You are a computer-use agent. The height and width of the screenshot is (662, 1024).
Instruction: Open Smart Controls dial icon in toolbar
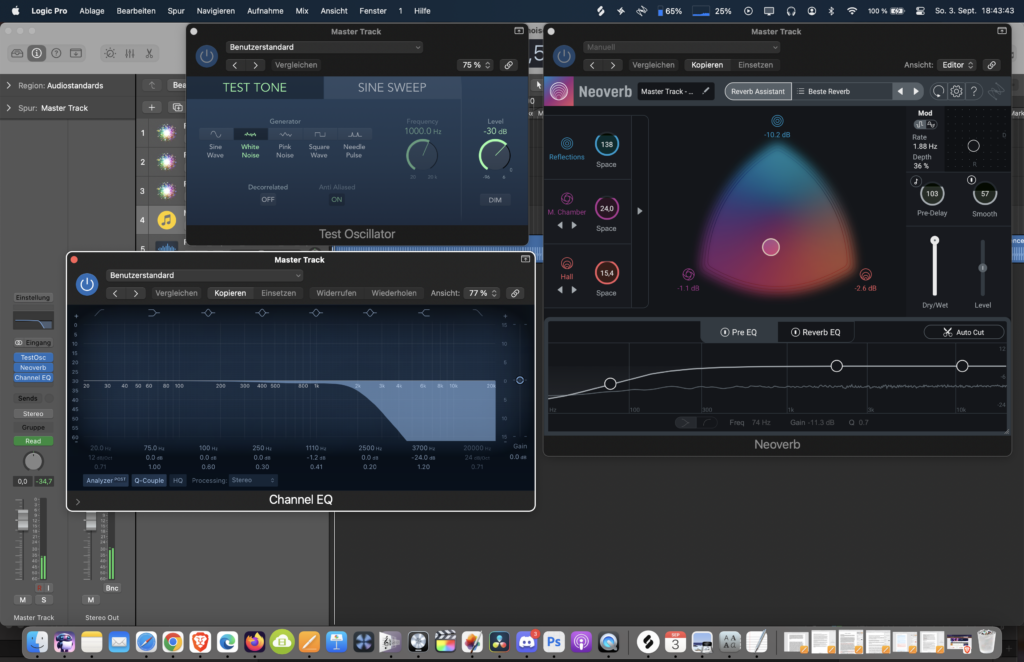(x=110, y=53)
